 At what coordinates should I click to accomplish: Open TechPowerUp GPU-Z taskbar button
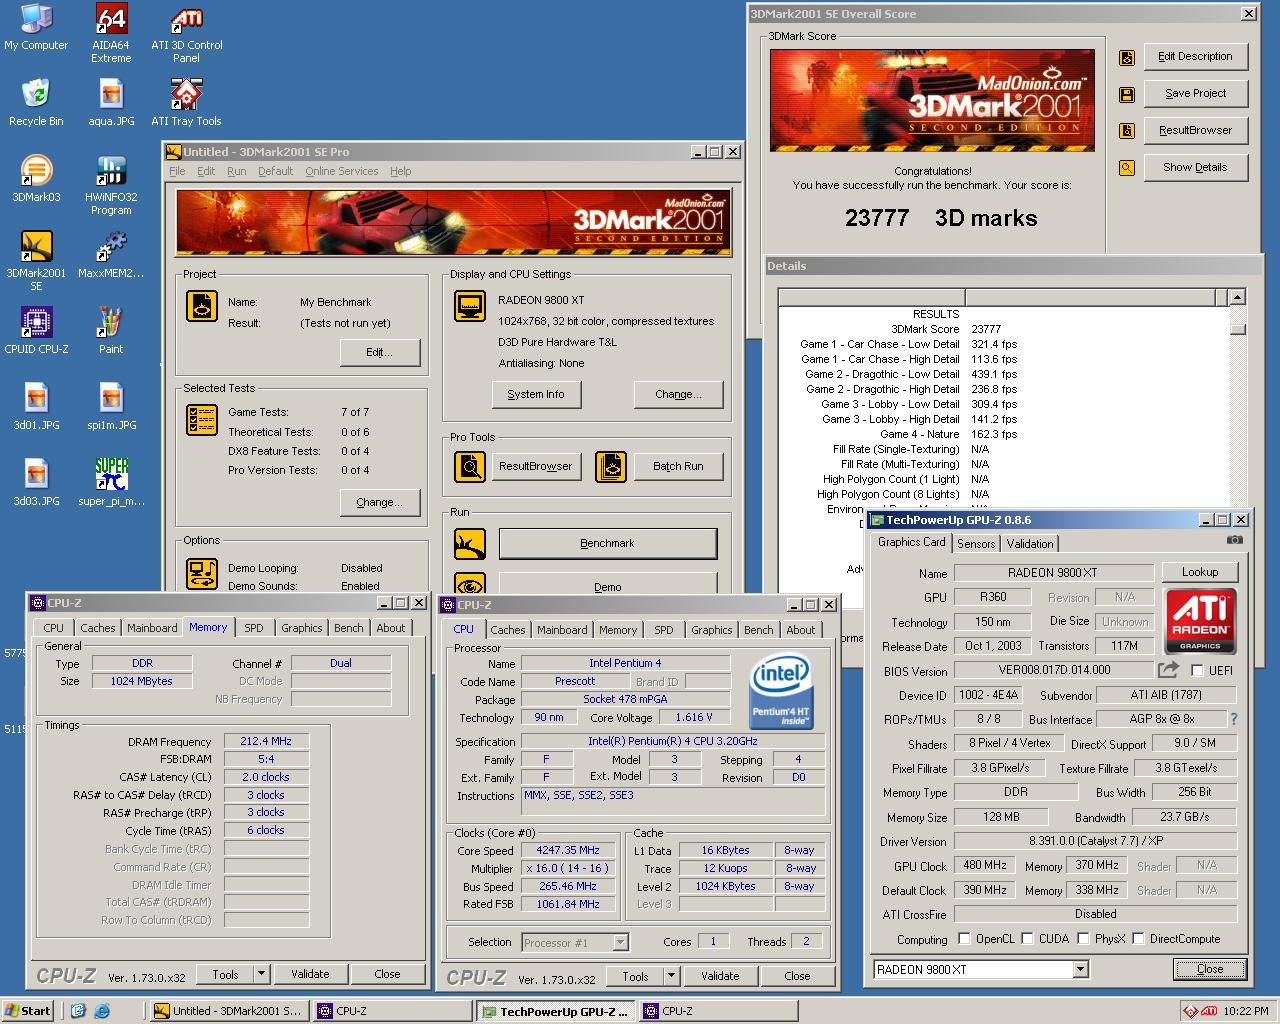pyautogui.click(x=556, y=1011)
